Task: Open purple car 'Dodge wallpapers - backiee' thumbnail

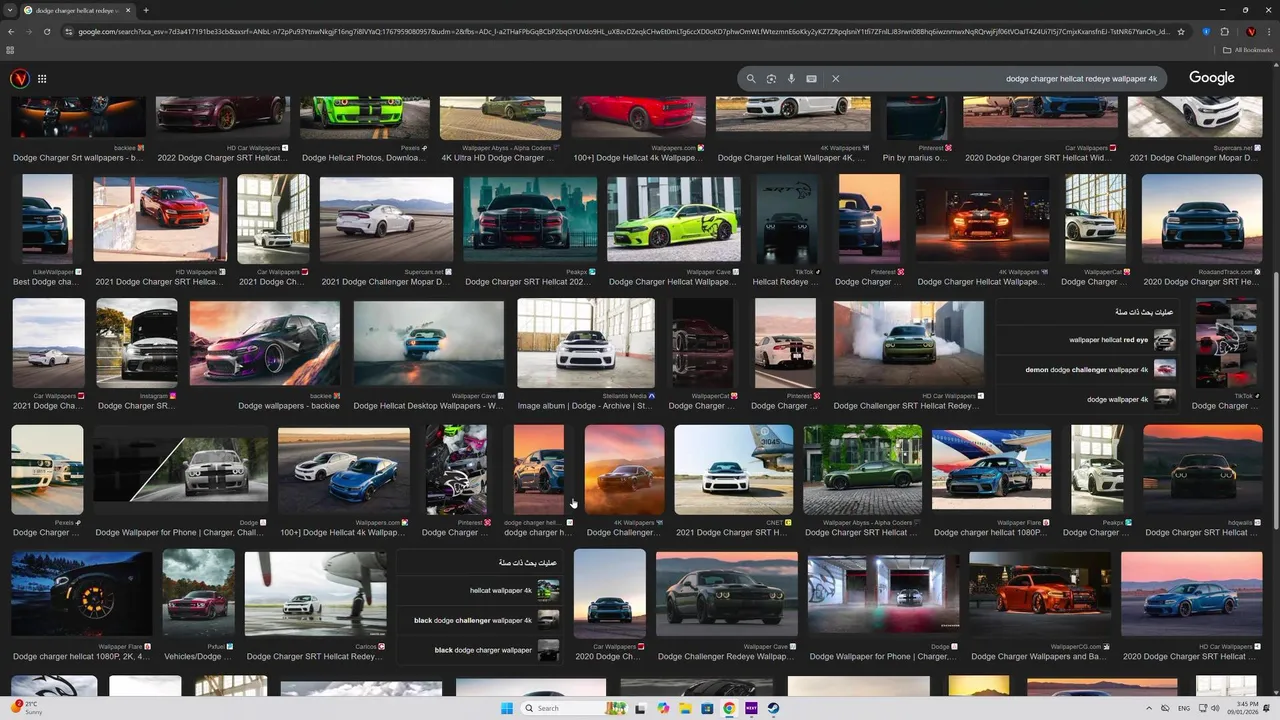Action: (x=264, y=343)
